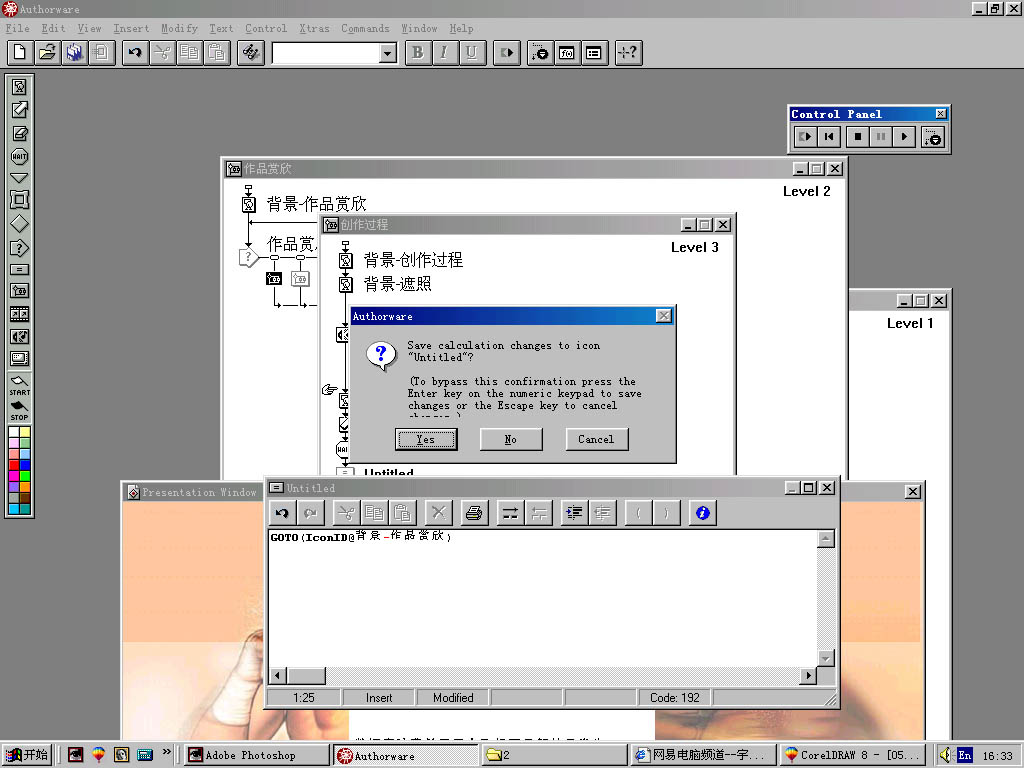Click the Save All icon in main toolbar

click(x=74, y=52)
